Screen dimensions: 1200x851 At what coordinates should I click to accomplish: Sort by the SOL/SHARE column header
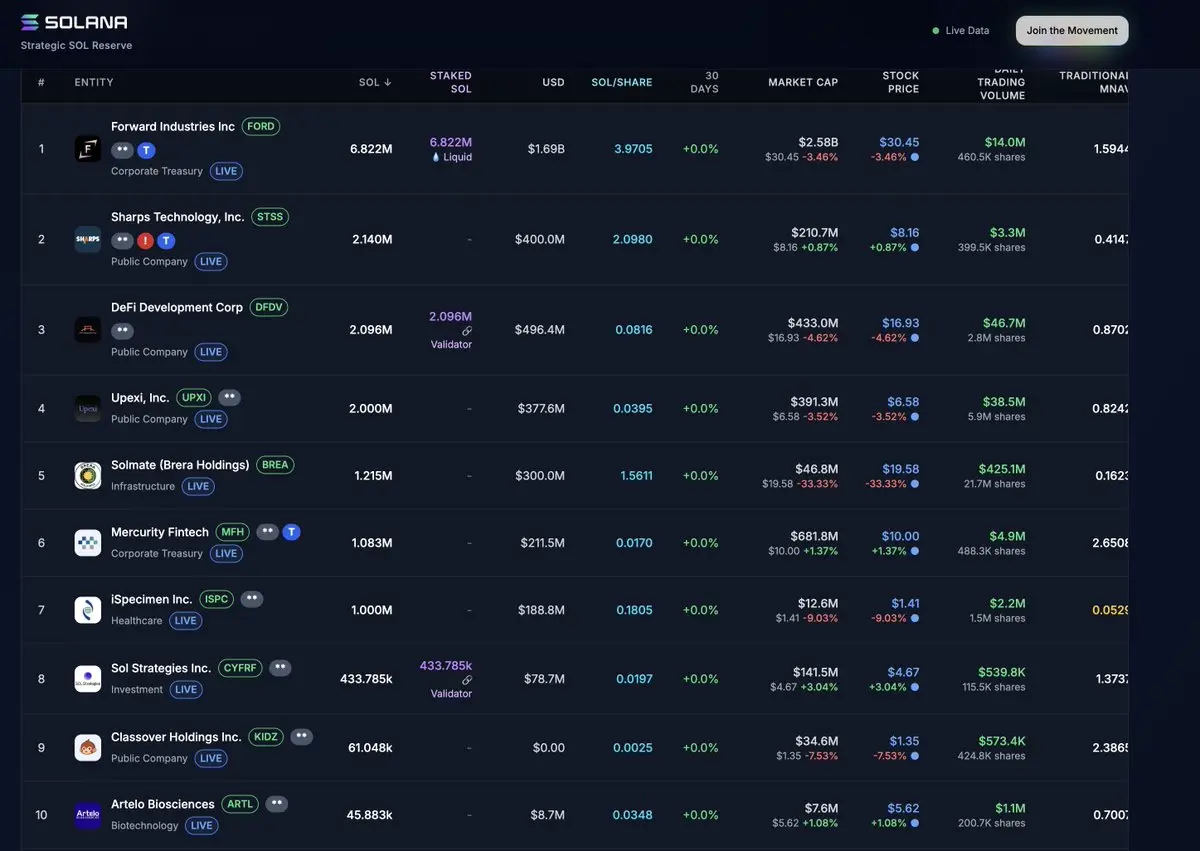(621, 82)
